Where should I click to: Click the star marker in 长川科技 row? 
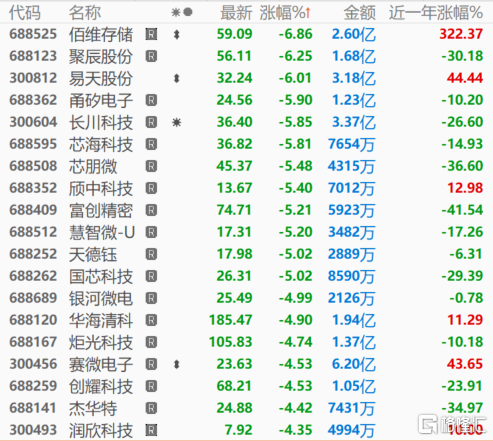[x=176, y=122]
